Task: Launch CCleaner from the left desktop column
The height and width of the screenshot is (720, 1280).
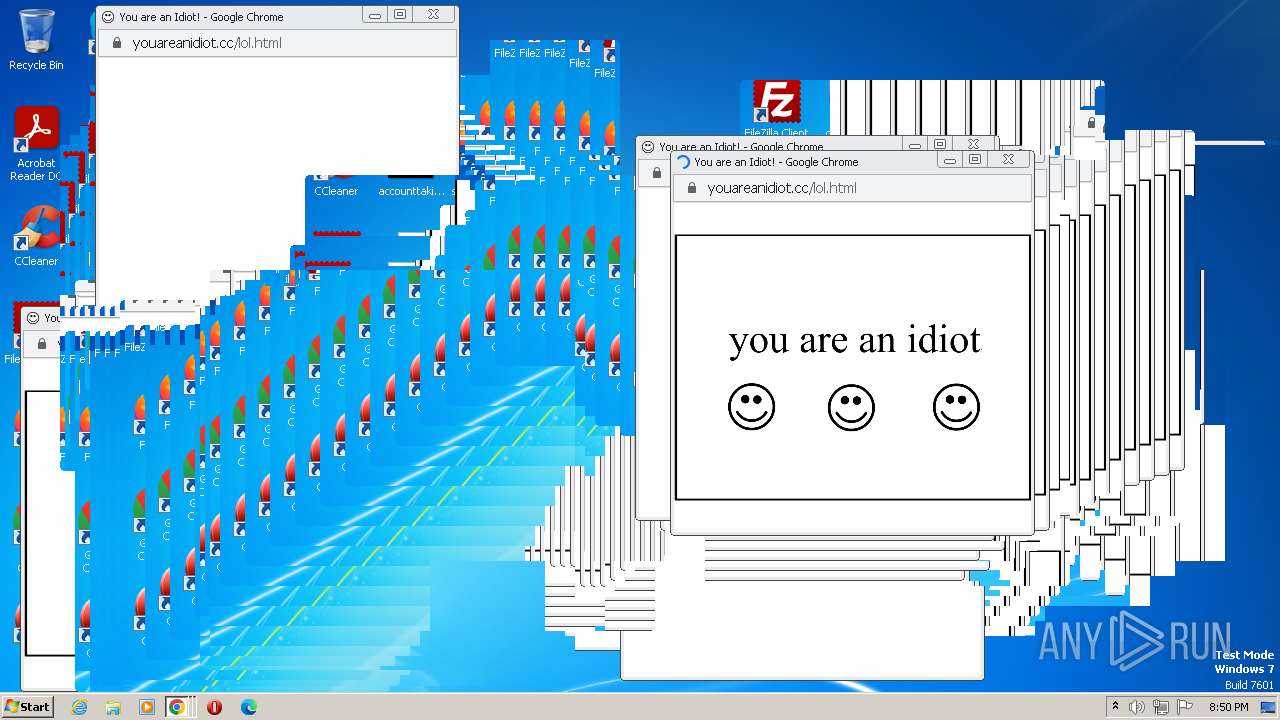Action: pyautogui.click(x=36, y=236)
